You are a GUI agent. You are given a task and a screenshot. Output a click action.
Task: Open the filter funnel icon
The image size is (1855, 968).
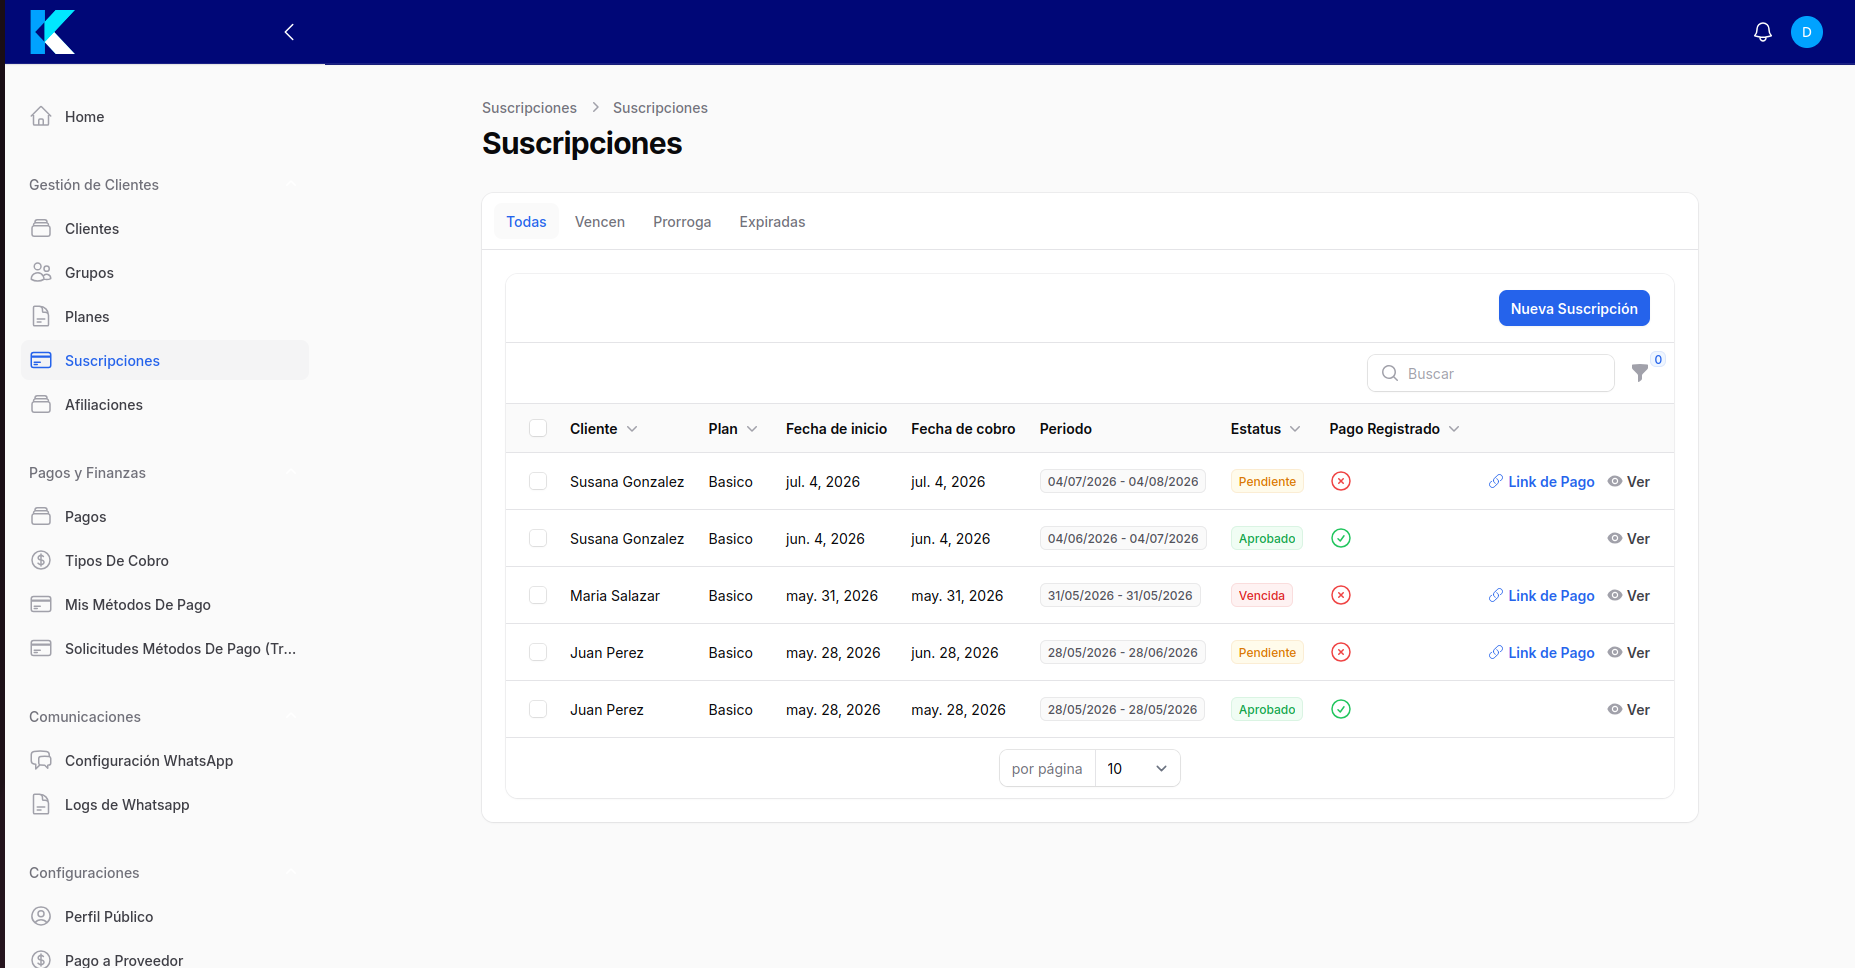pyautogui.click(x=1640, y=373)
